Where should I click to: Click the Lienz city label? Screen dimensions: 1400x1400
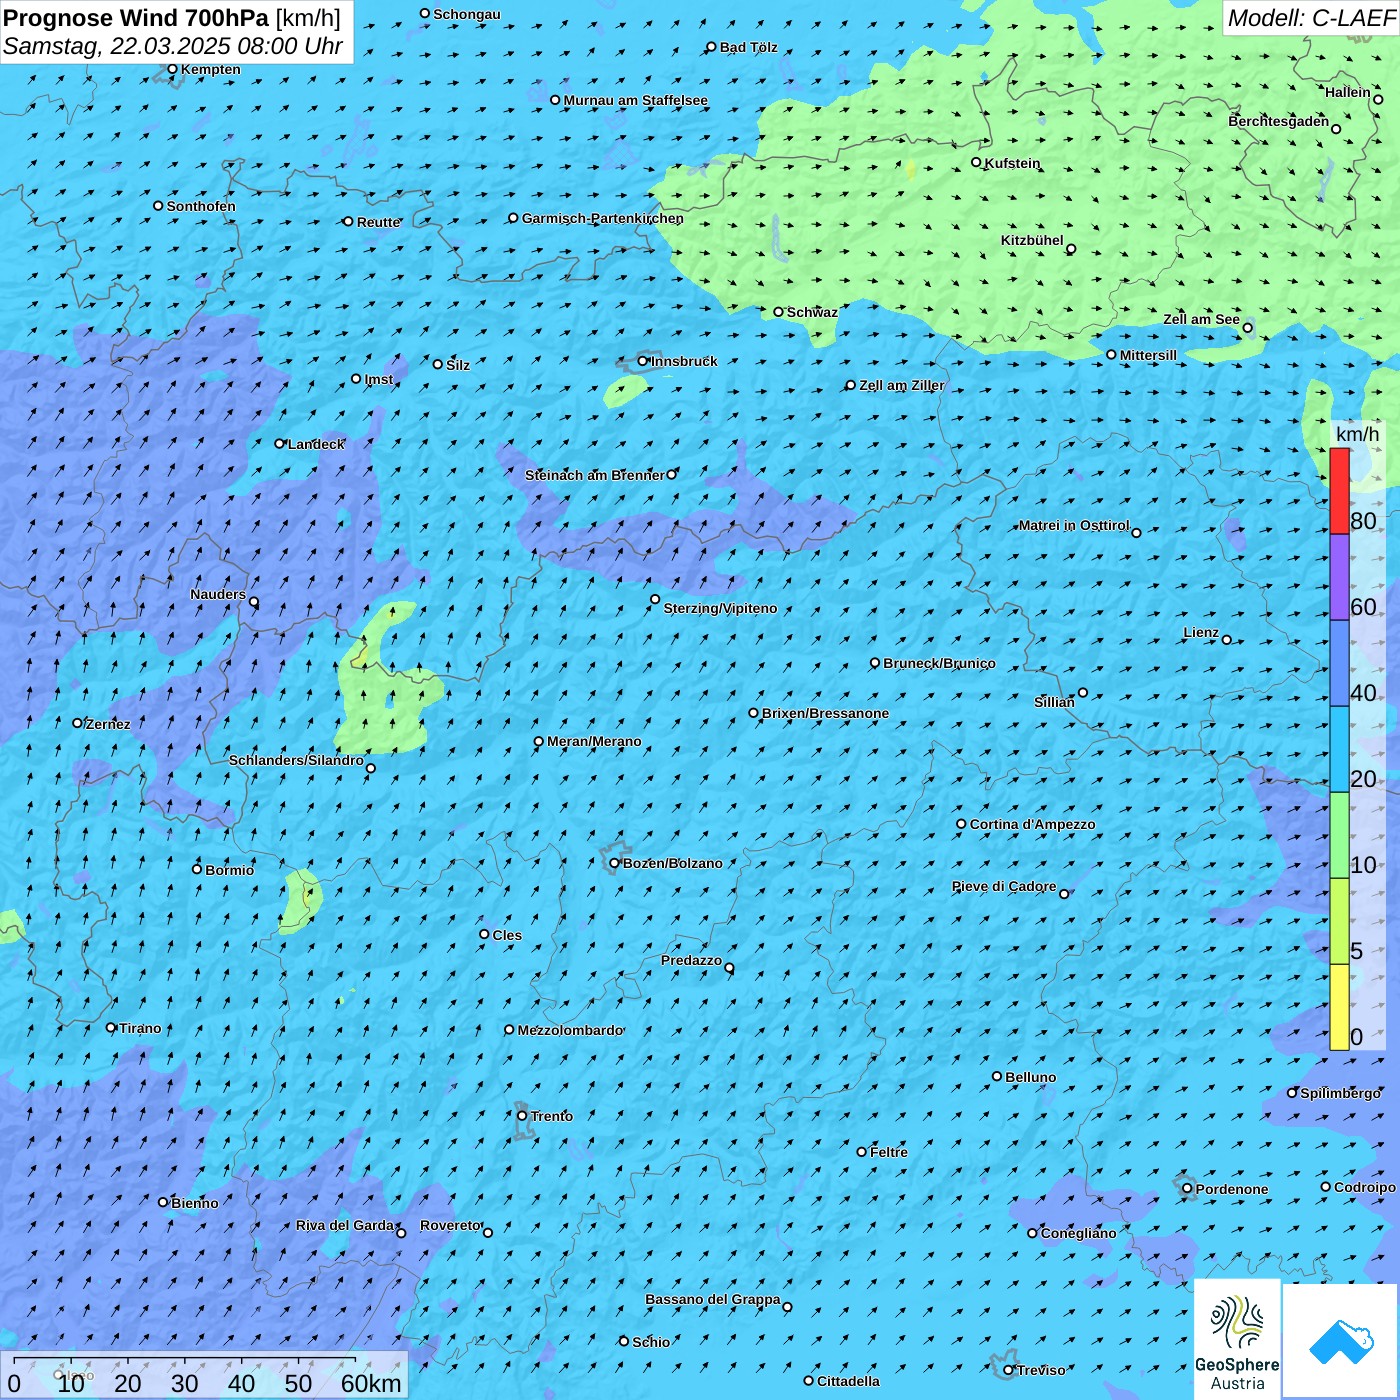(1201, 632)
